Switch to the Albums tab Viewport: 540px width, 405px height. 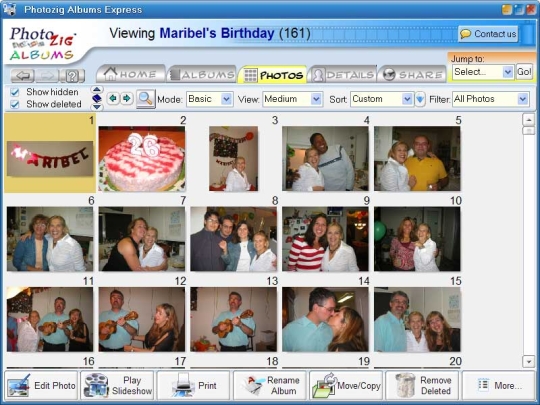[202, 74]
